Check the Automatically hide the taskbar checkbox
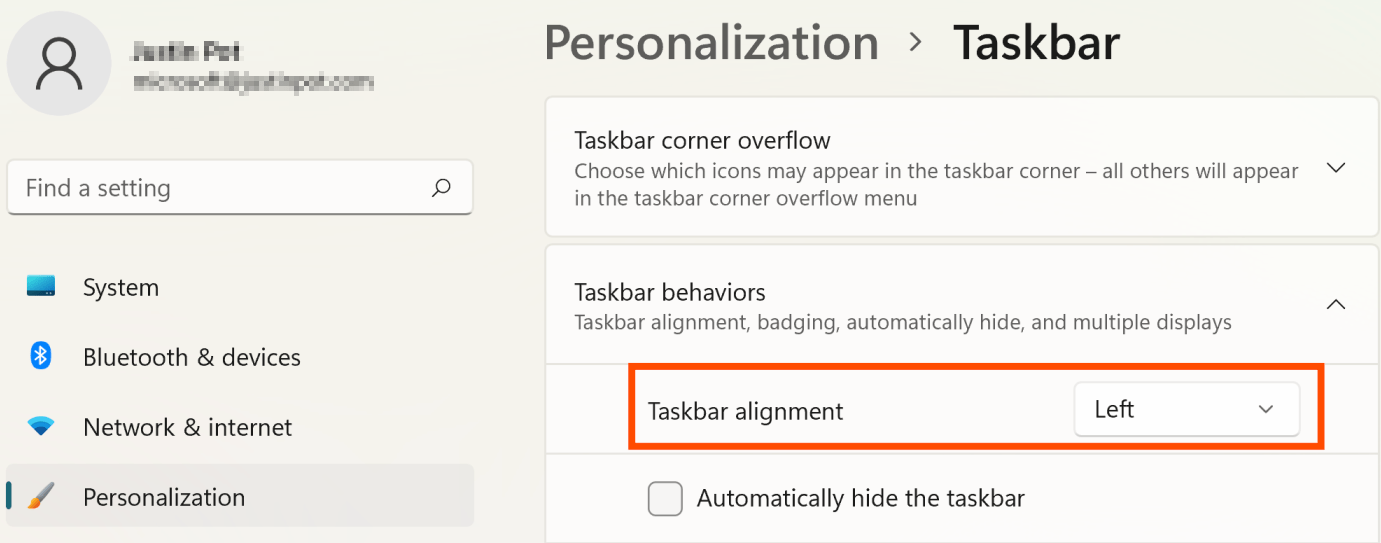The height and width of the screenshot is (543, 1381). (x=665, y=498)
